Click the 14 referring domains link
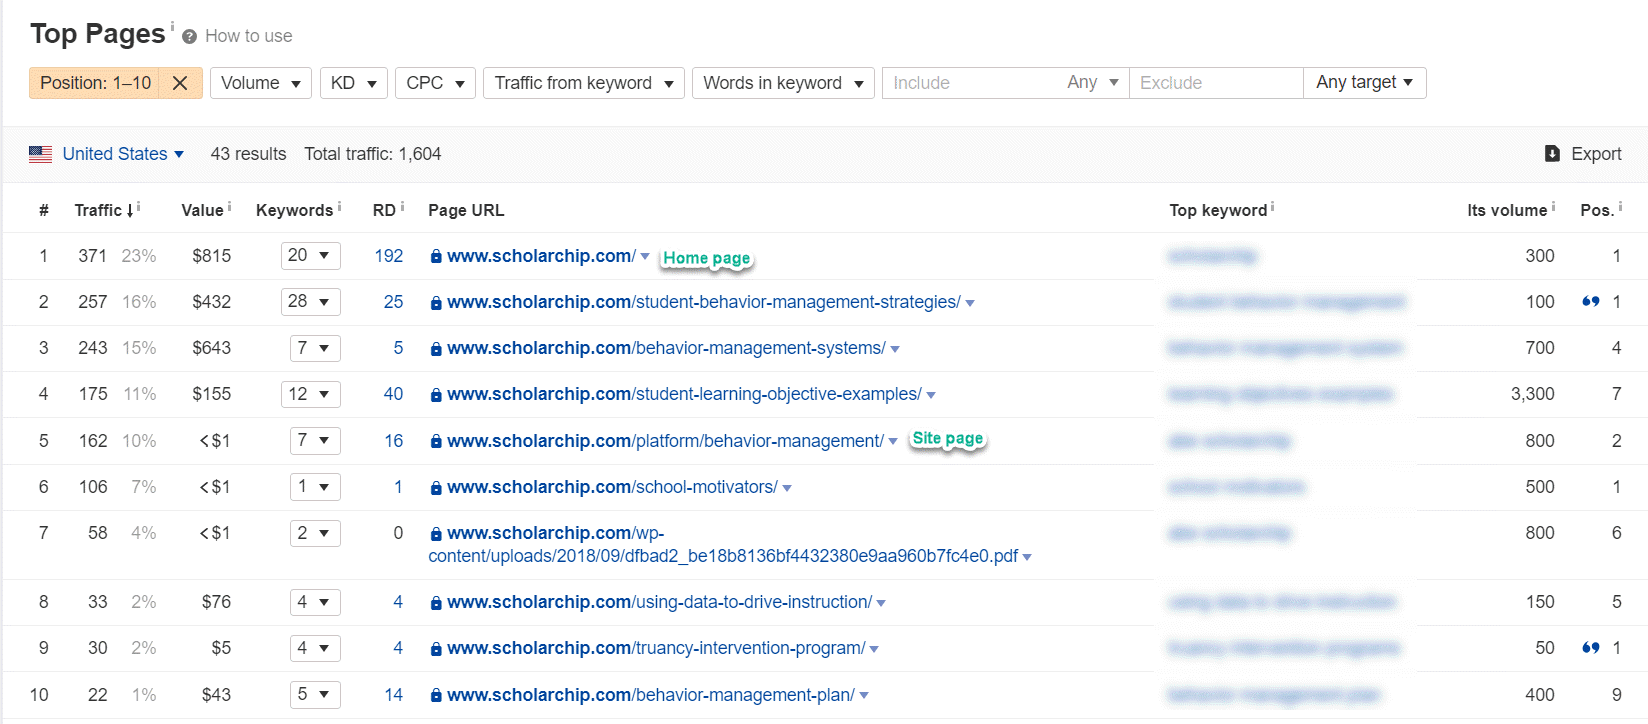Image resolution: width=1648 pixels, height=724 pixels. click(394, 695)
